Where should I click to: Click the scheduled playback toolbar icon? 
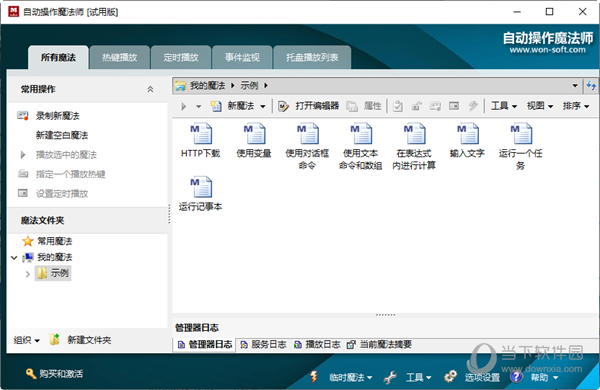click(454, 106)
